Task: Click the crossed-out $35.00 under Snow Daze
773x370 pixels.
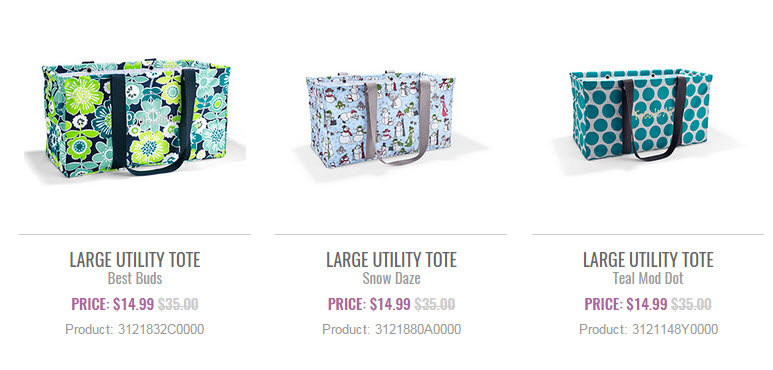Action: click(x=435, y=304)
